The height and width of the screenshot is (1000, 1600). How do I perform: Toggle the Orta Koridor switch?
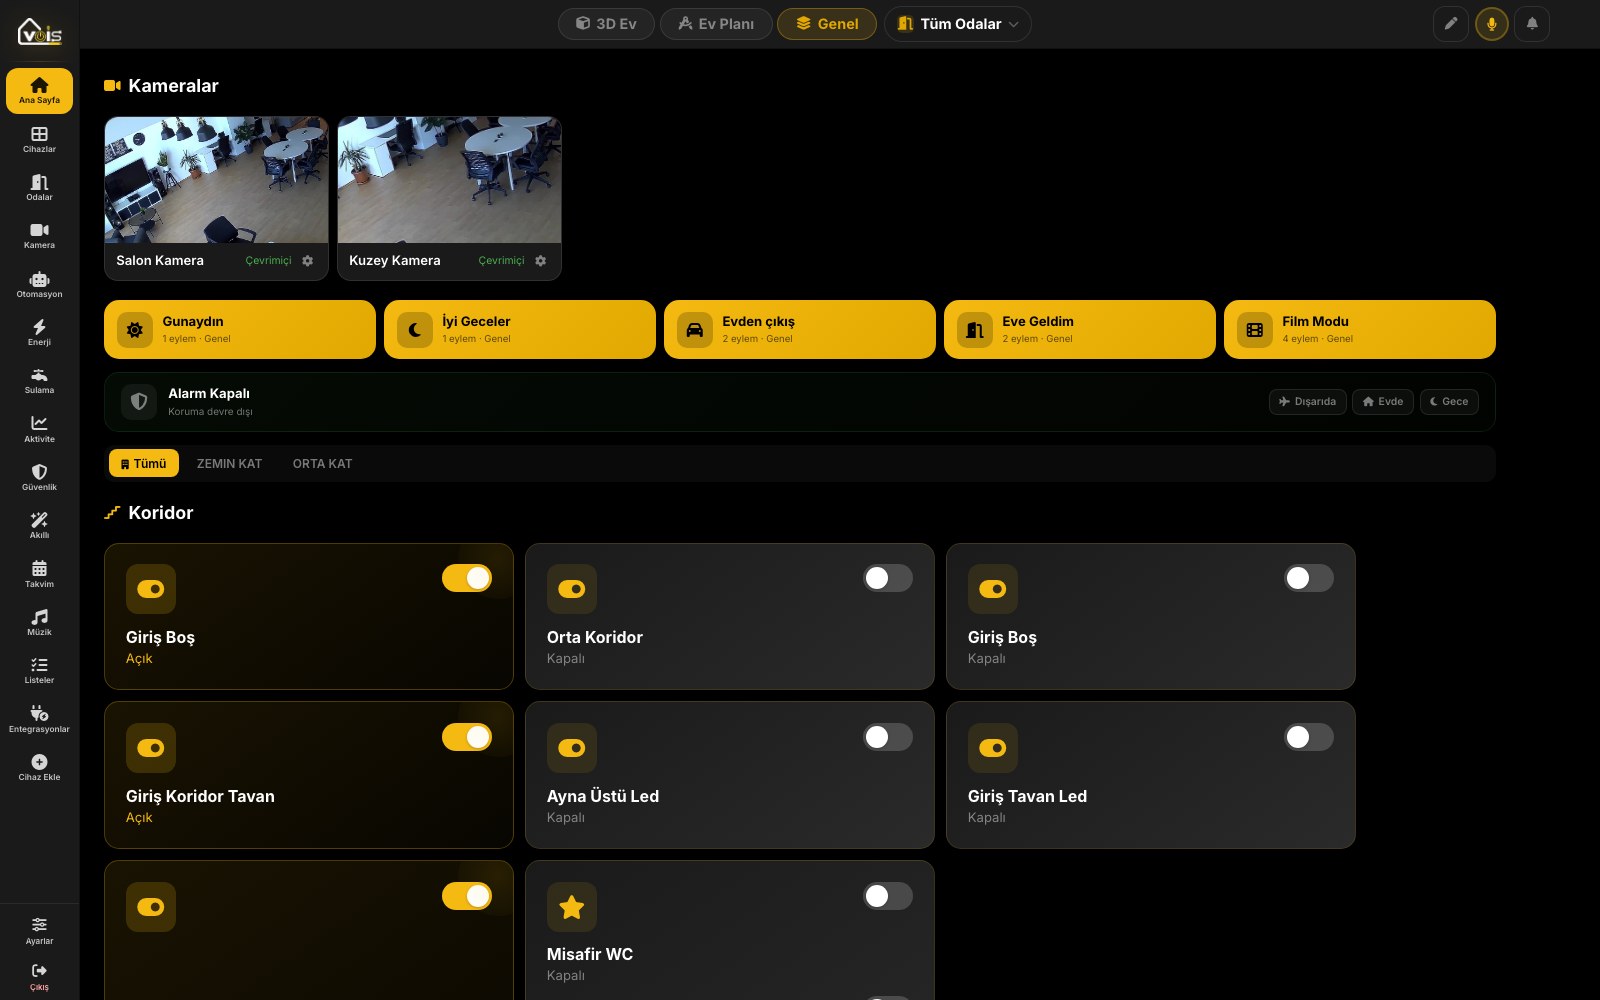(888, 578)
